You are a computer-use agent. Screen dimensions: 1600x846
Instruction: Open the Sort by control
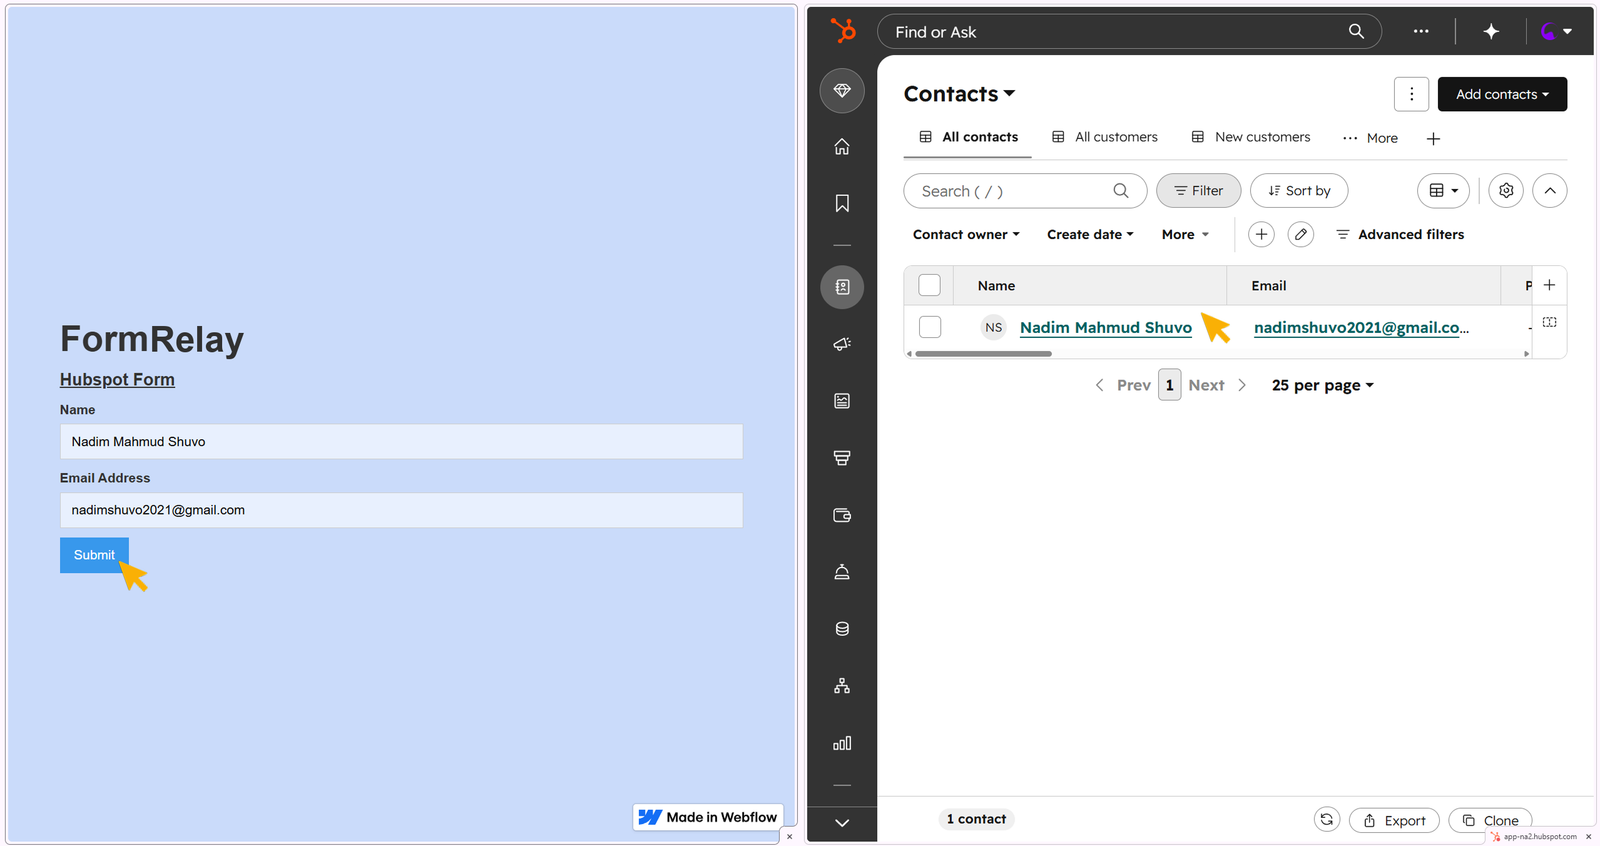tap(1299, 191)
